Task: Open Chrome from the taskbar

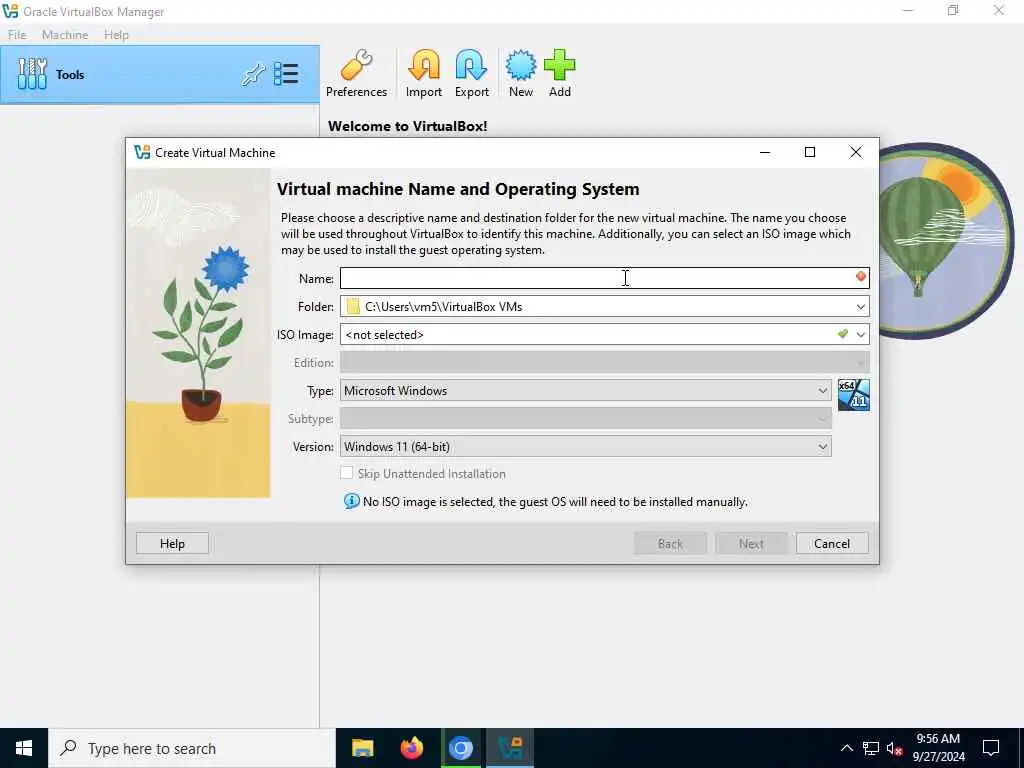Action: click(460, 748)
